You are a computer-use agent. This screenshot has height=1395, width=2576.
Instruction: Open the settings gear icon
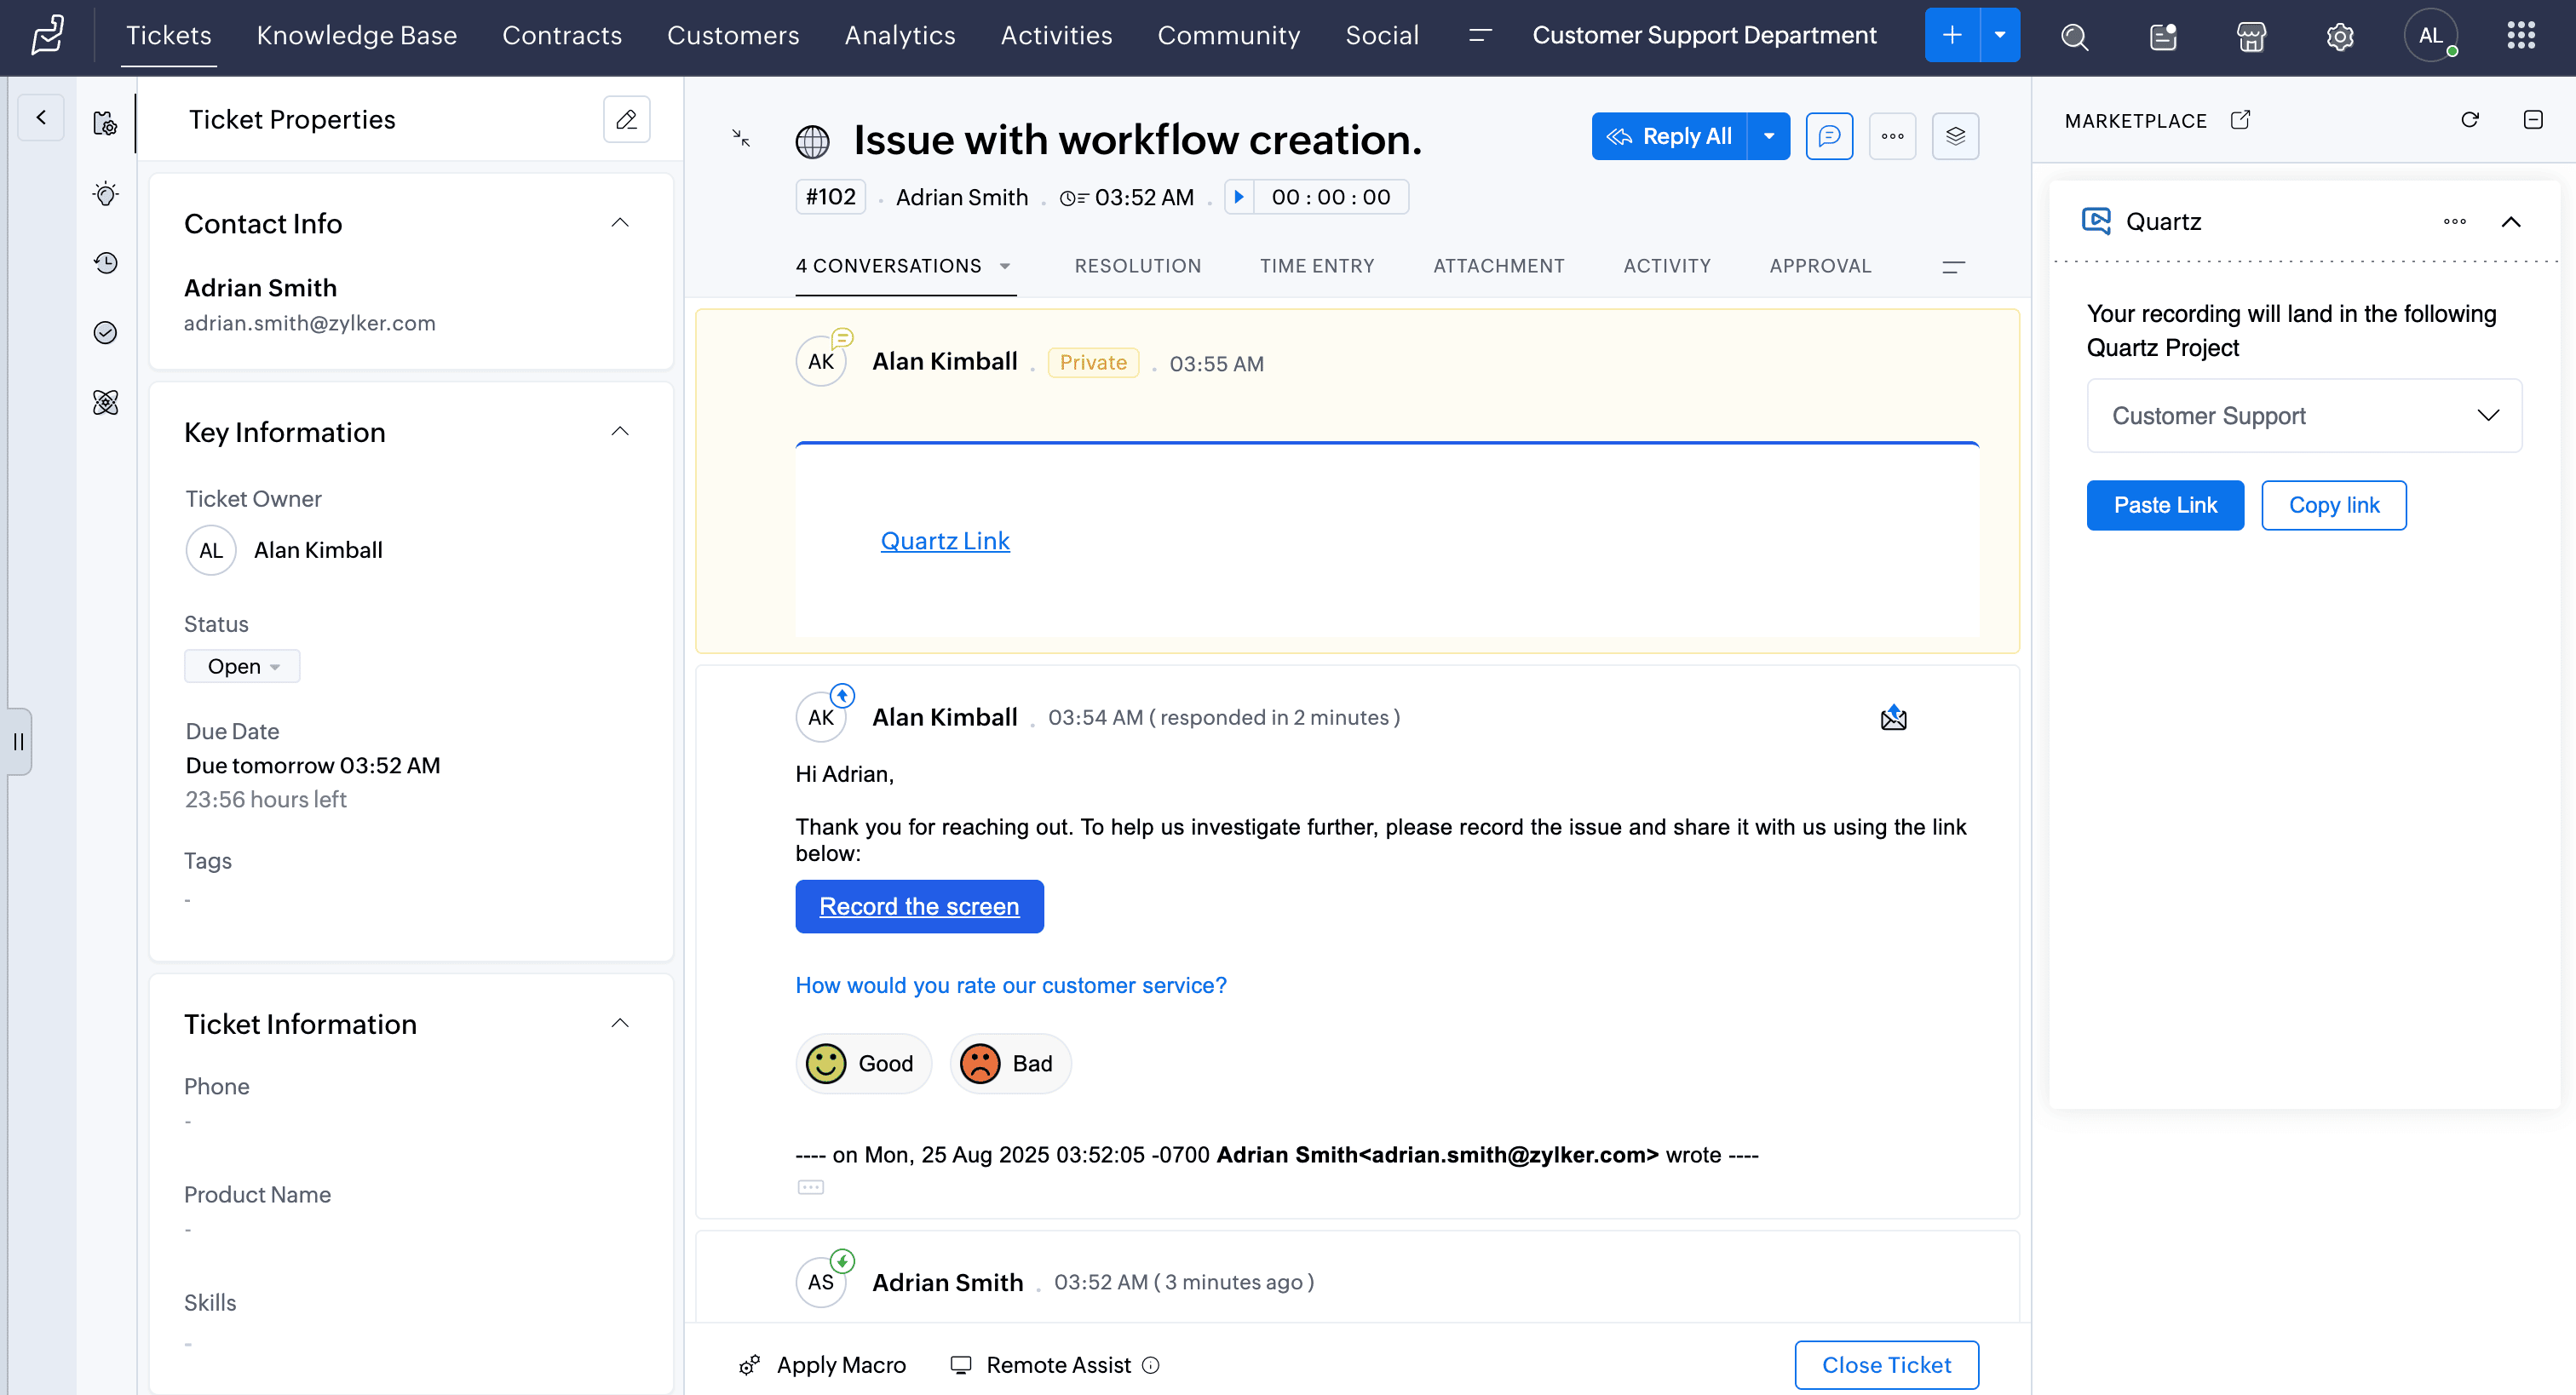2339,37
